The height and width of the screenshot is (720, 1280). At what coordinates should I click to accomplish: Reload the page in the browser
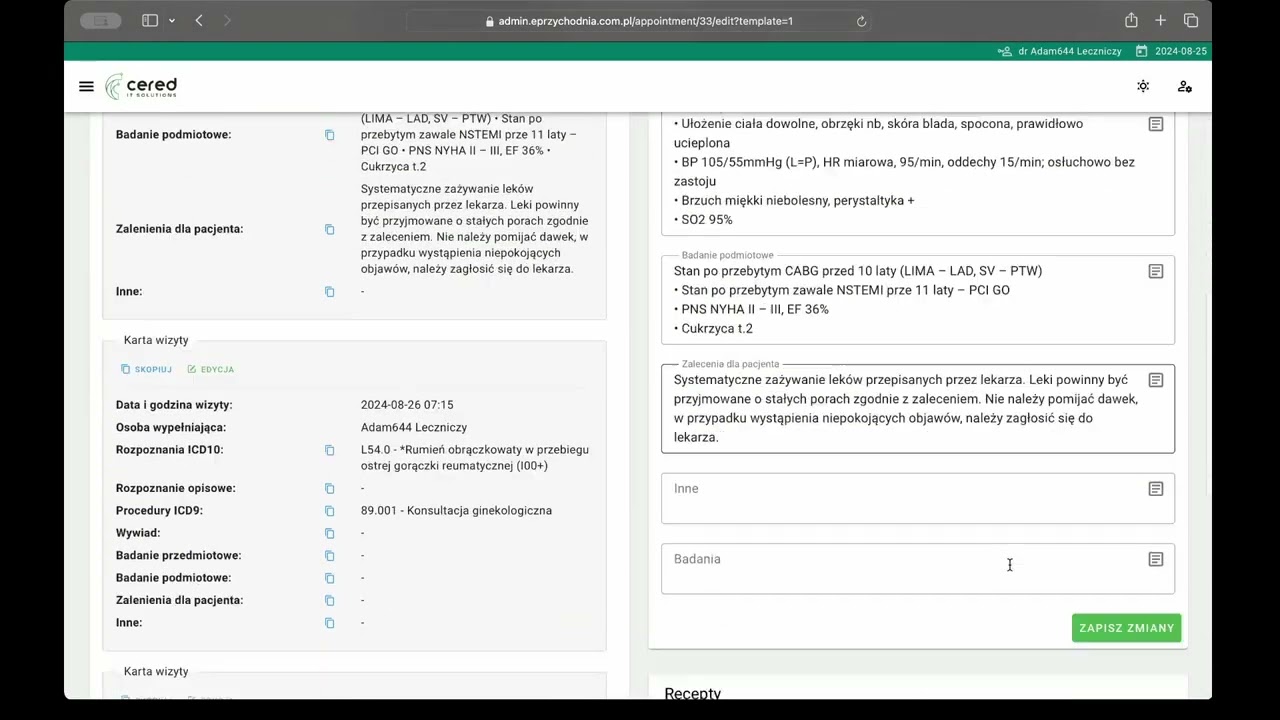pos(861,21)
